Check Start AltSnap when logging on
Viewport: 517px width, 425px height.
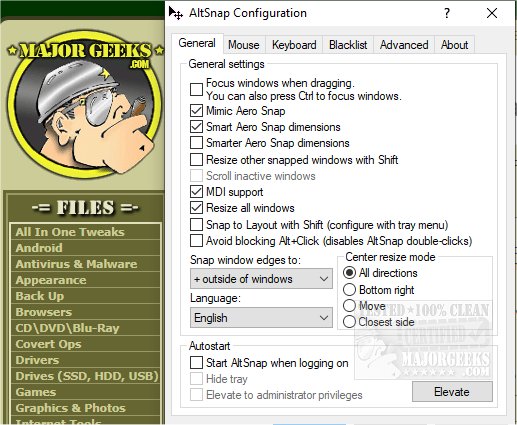(x=196, y=363)
